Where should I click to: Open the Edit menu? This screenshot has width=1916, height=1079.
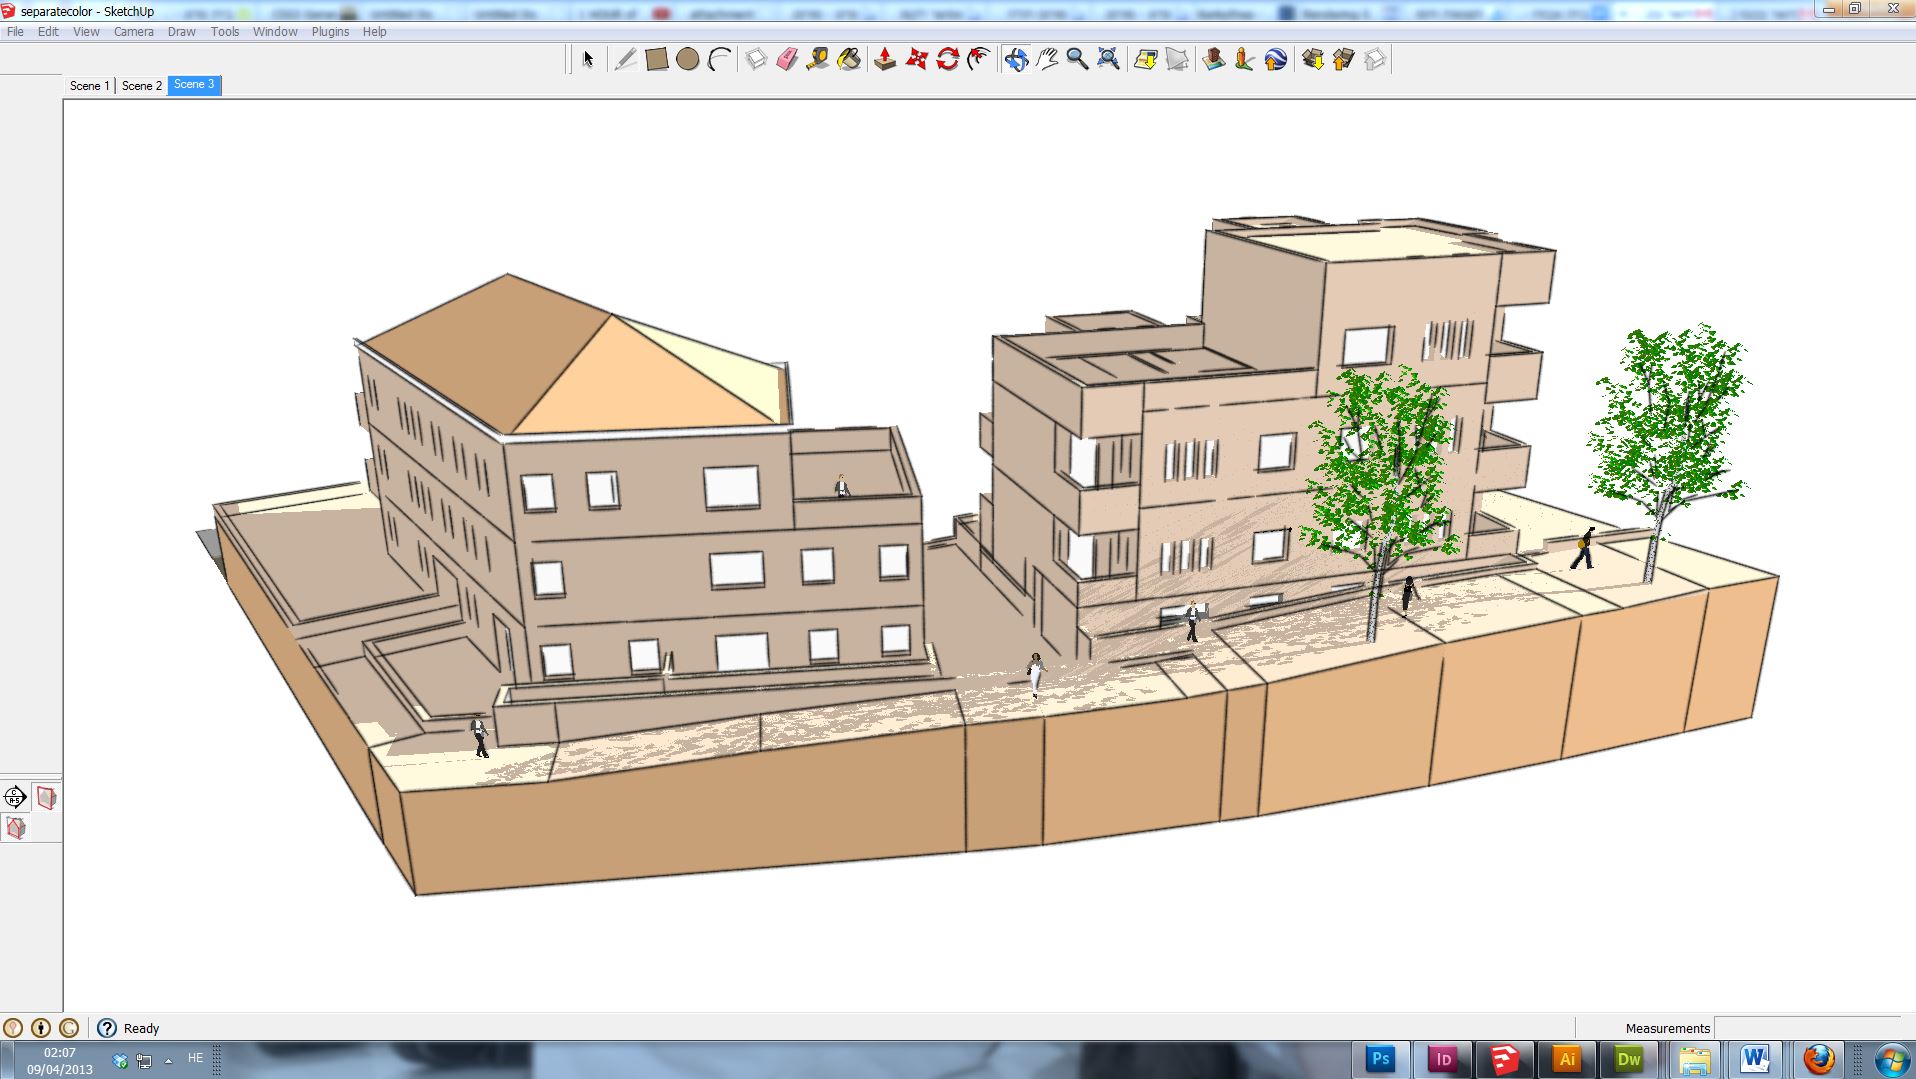[x=48, y=32]
